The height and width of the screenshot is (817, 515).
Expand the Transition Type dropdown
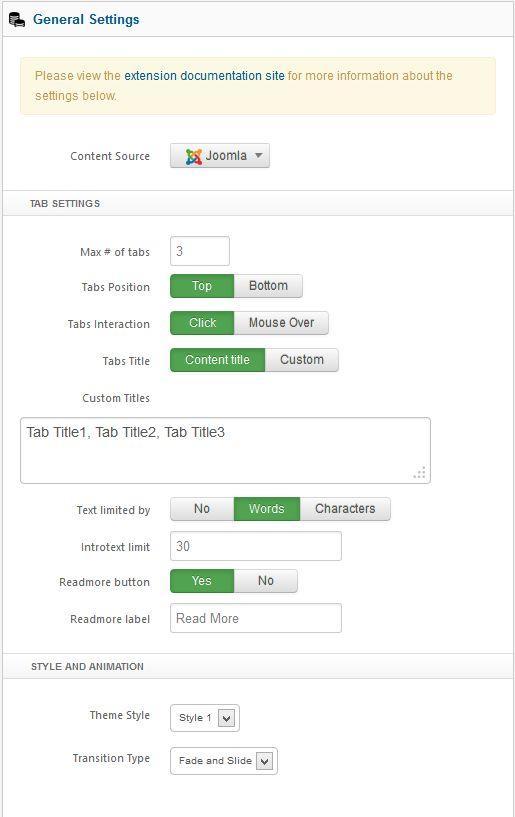point(224,761)
